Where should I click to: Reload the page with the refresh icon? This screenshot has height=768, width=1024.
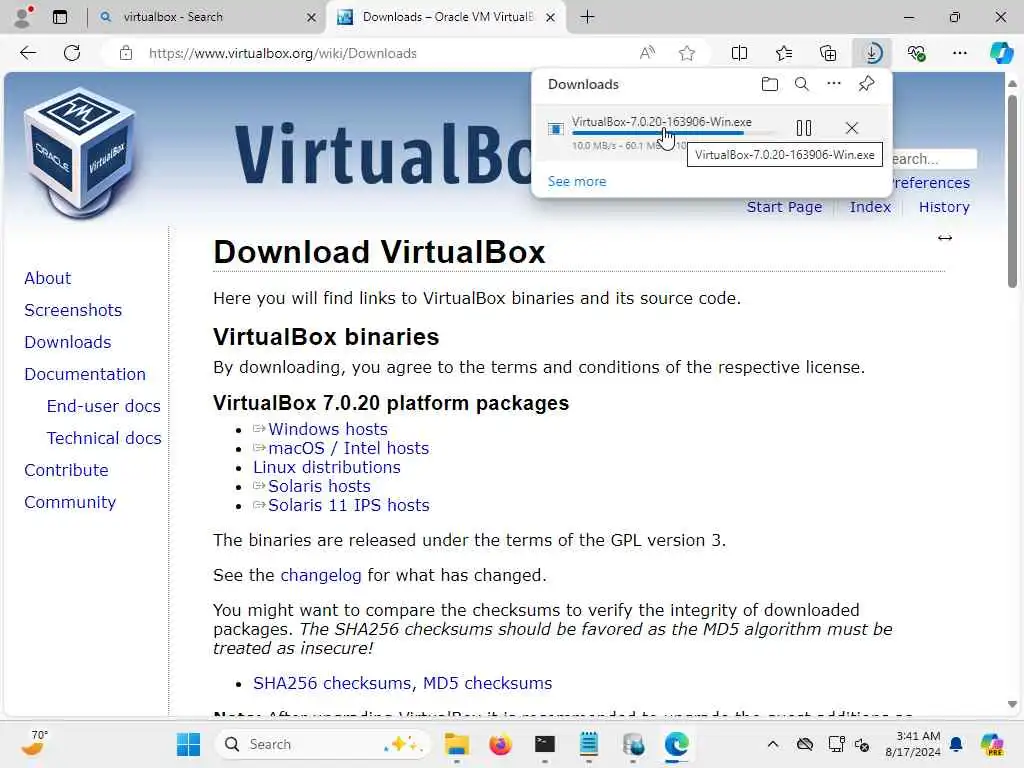[72, 53]
